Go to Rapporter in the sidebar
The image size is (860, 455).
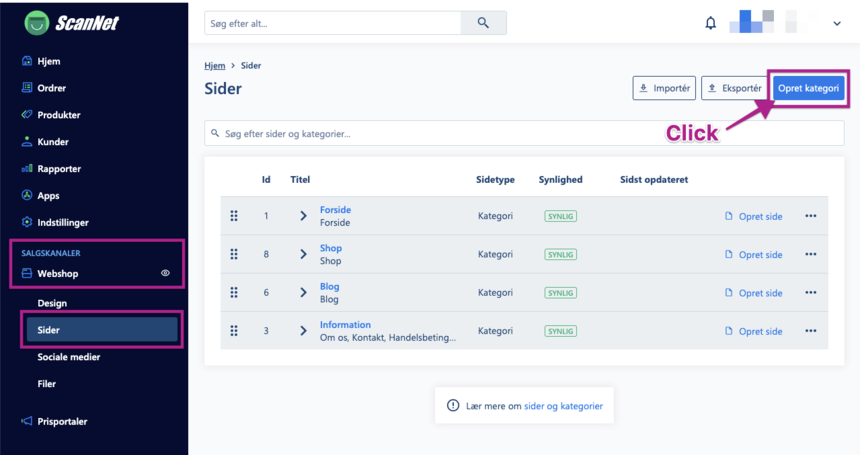point(58,169)
